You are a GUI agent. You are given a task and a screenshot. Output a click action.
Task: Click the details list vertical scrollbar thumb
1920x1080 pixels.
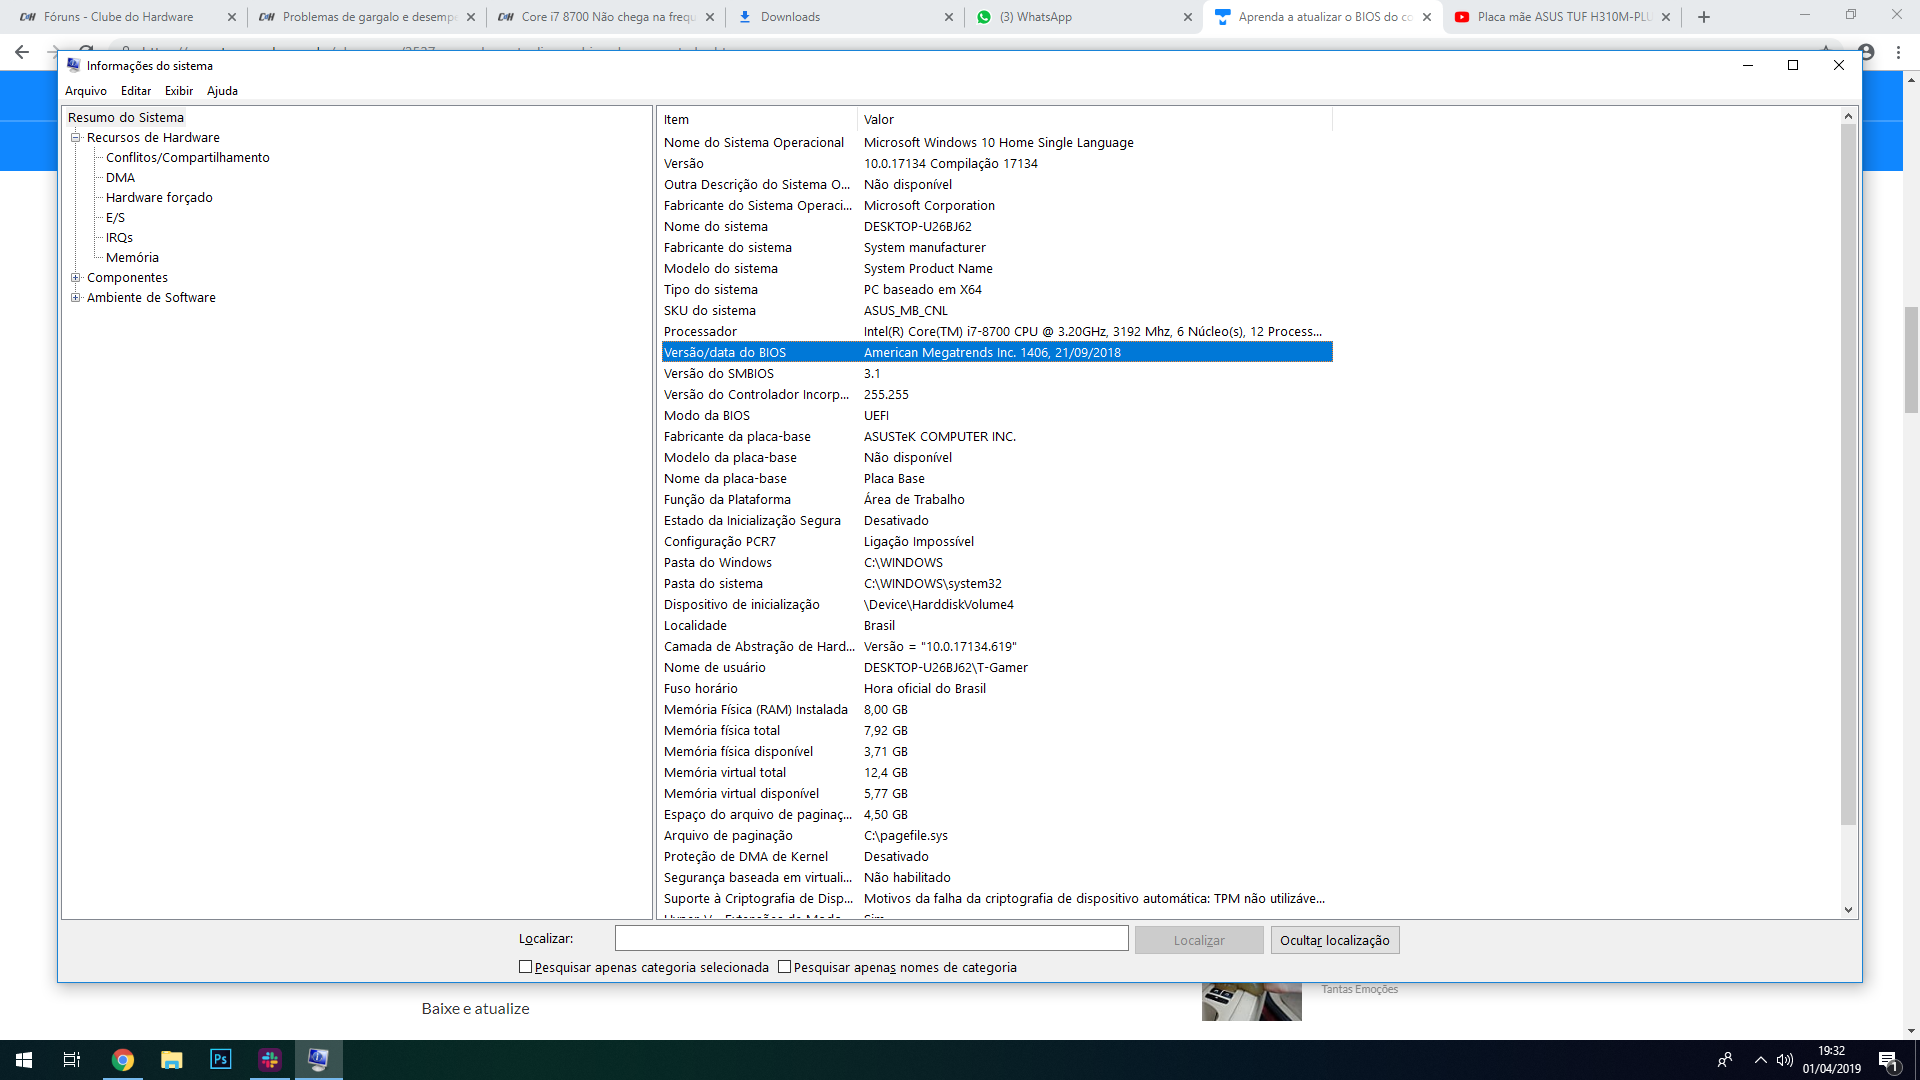(x=1848, y=475)
